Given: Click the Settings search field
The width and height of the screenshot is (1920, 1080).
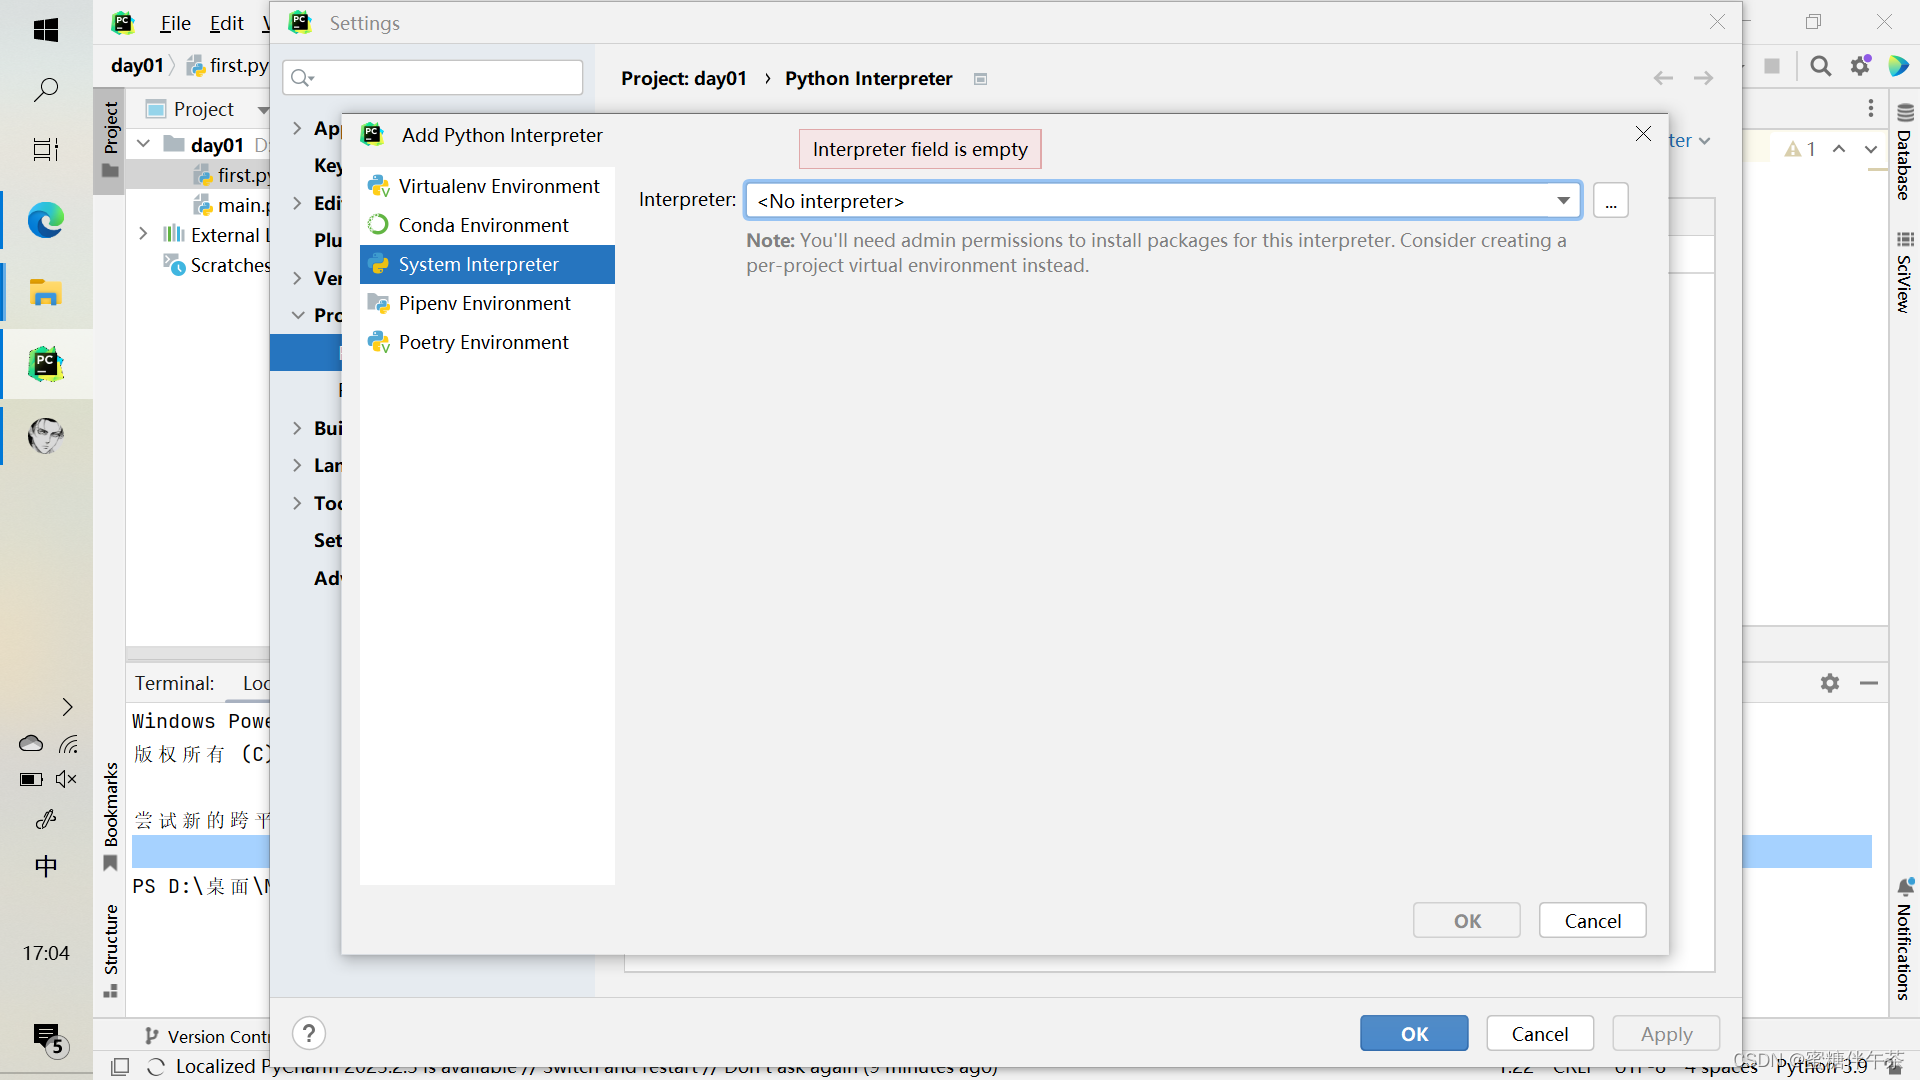Looking at the screenshot, I should coord(440,77).
